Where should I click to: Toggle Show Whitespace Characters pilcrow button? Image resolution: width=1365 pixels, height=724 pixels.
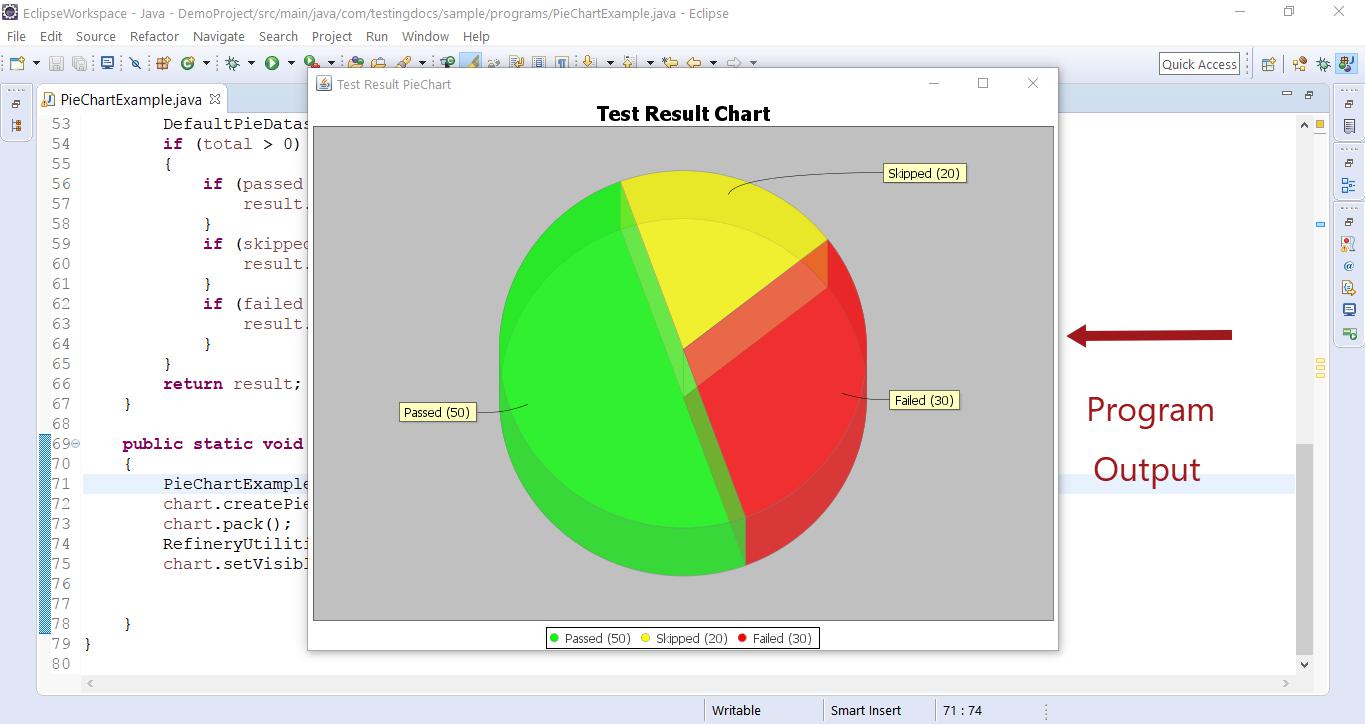point(562,62)
